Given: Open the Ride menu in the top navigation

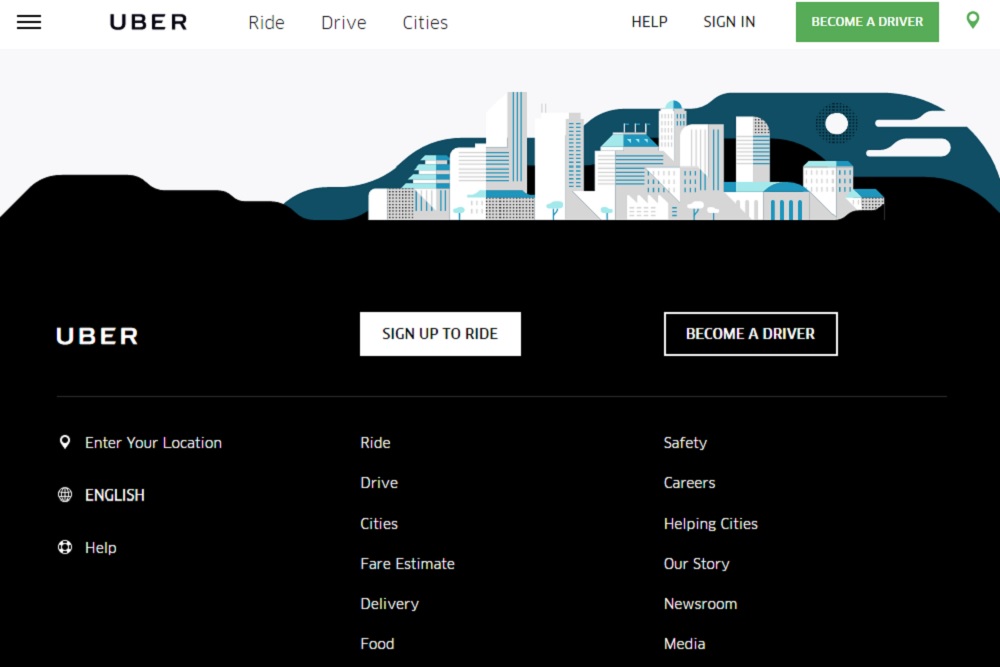Looking at the screenshot, I should pyautogui.click(x=266, y=22).
